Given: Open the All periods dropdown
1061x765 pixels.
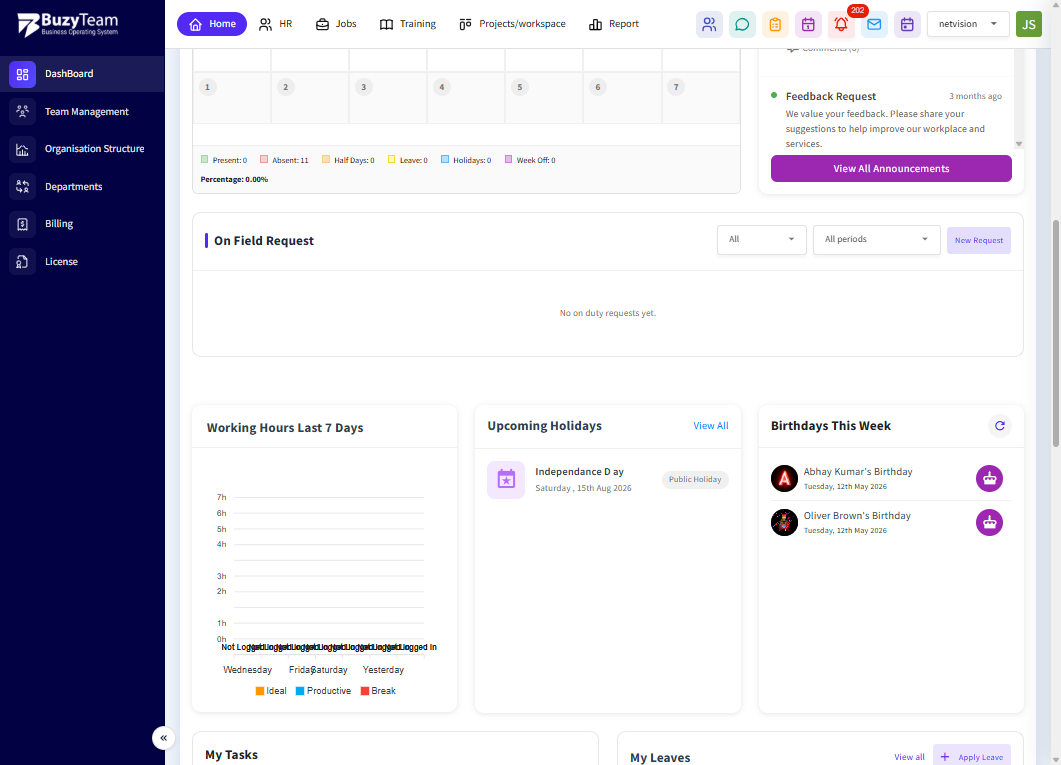Looking at the screenshot, I should tap(876, 239).
